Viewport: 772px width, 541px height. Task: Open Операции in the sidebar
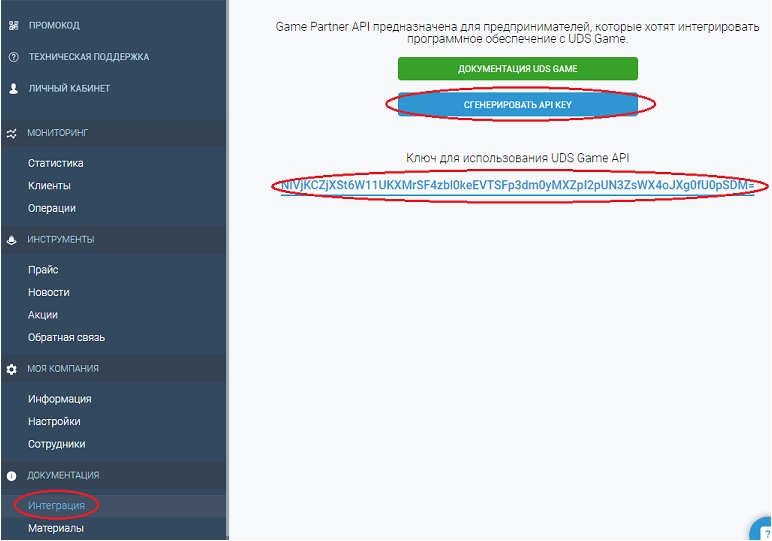pyautogui.click(x=52, y=208)
